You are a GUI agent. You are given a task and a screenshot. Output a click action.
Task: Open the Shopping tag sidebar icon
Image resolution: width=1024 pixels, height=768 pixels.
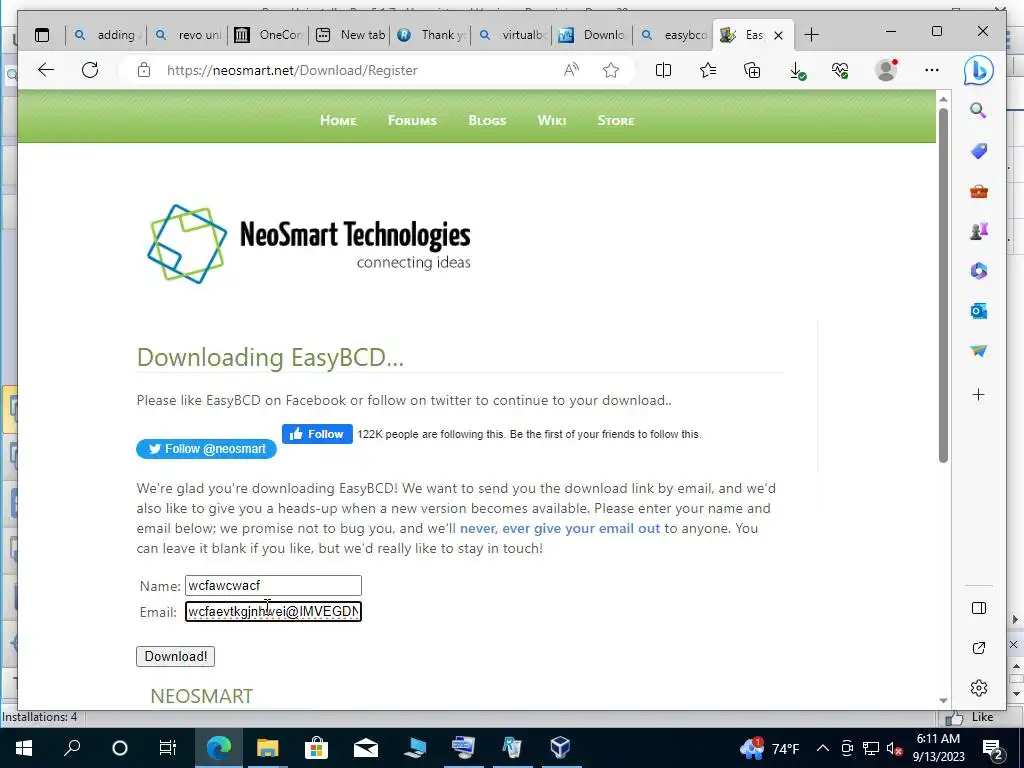point(978,151)
